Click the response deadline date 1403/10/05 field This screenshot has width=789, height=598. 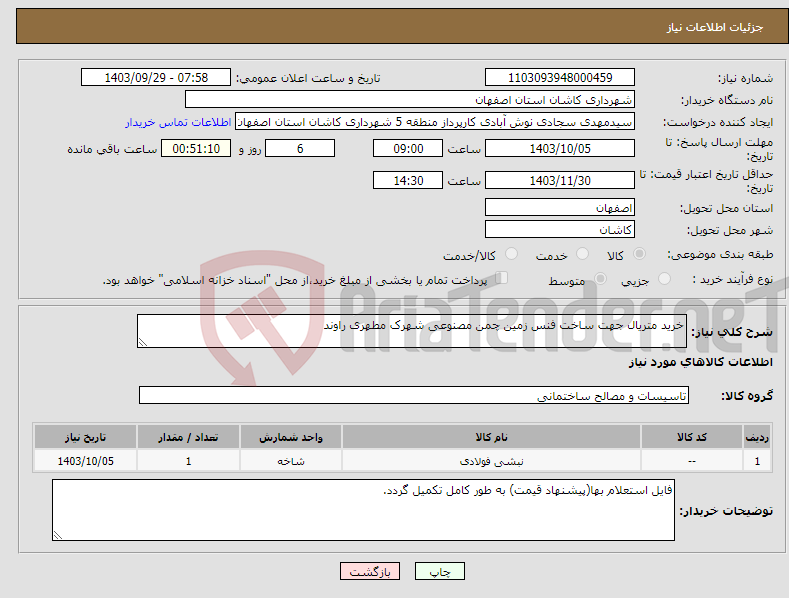click(x=560, y=148)
